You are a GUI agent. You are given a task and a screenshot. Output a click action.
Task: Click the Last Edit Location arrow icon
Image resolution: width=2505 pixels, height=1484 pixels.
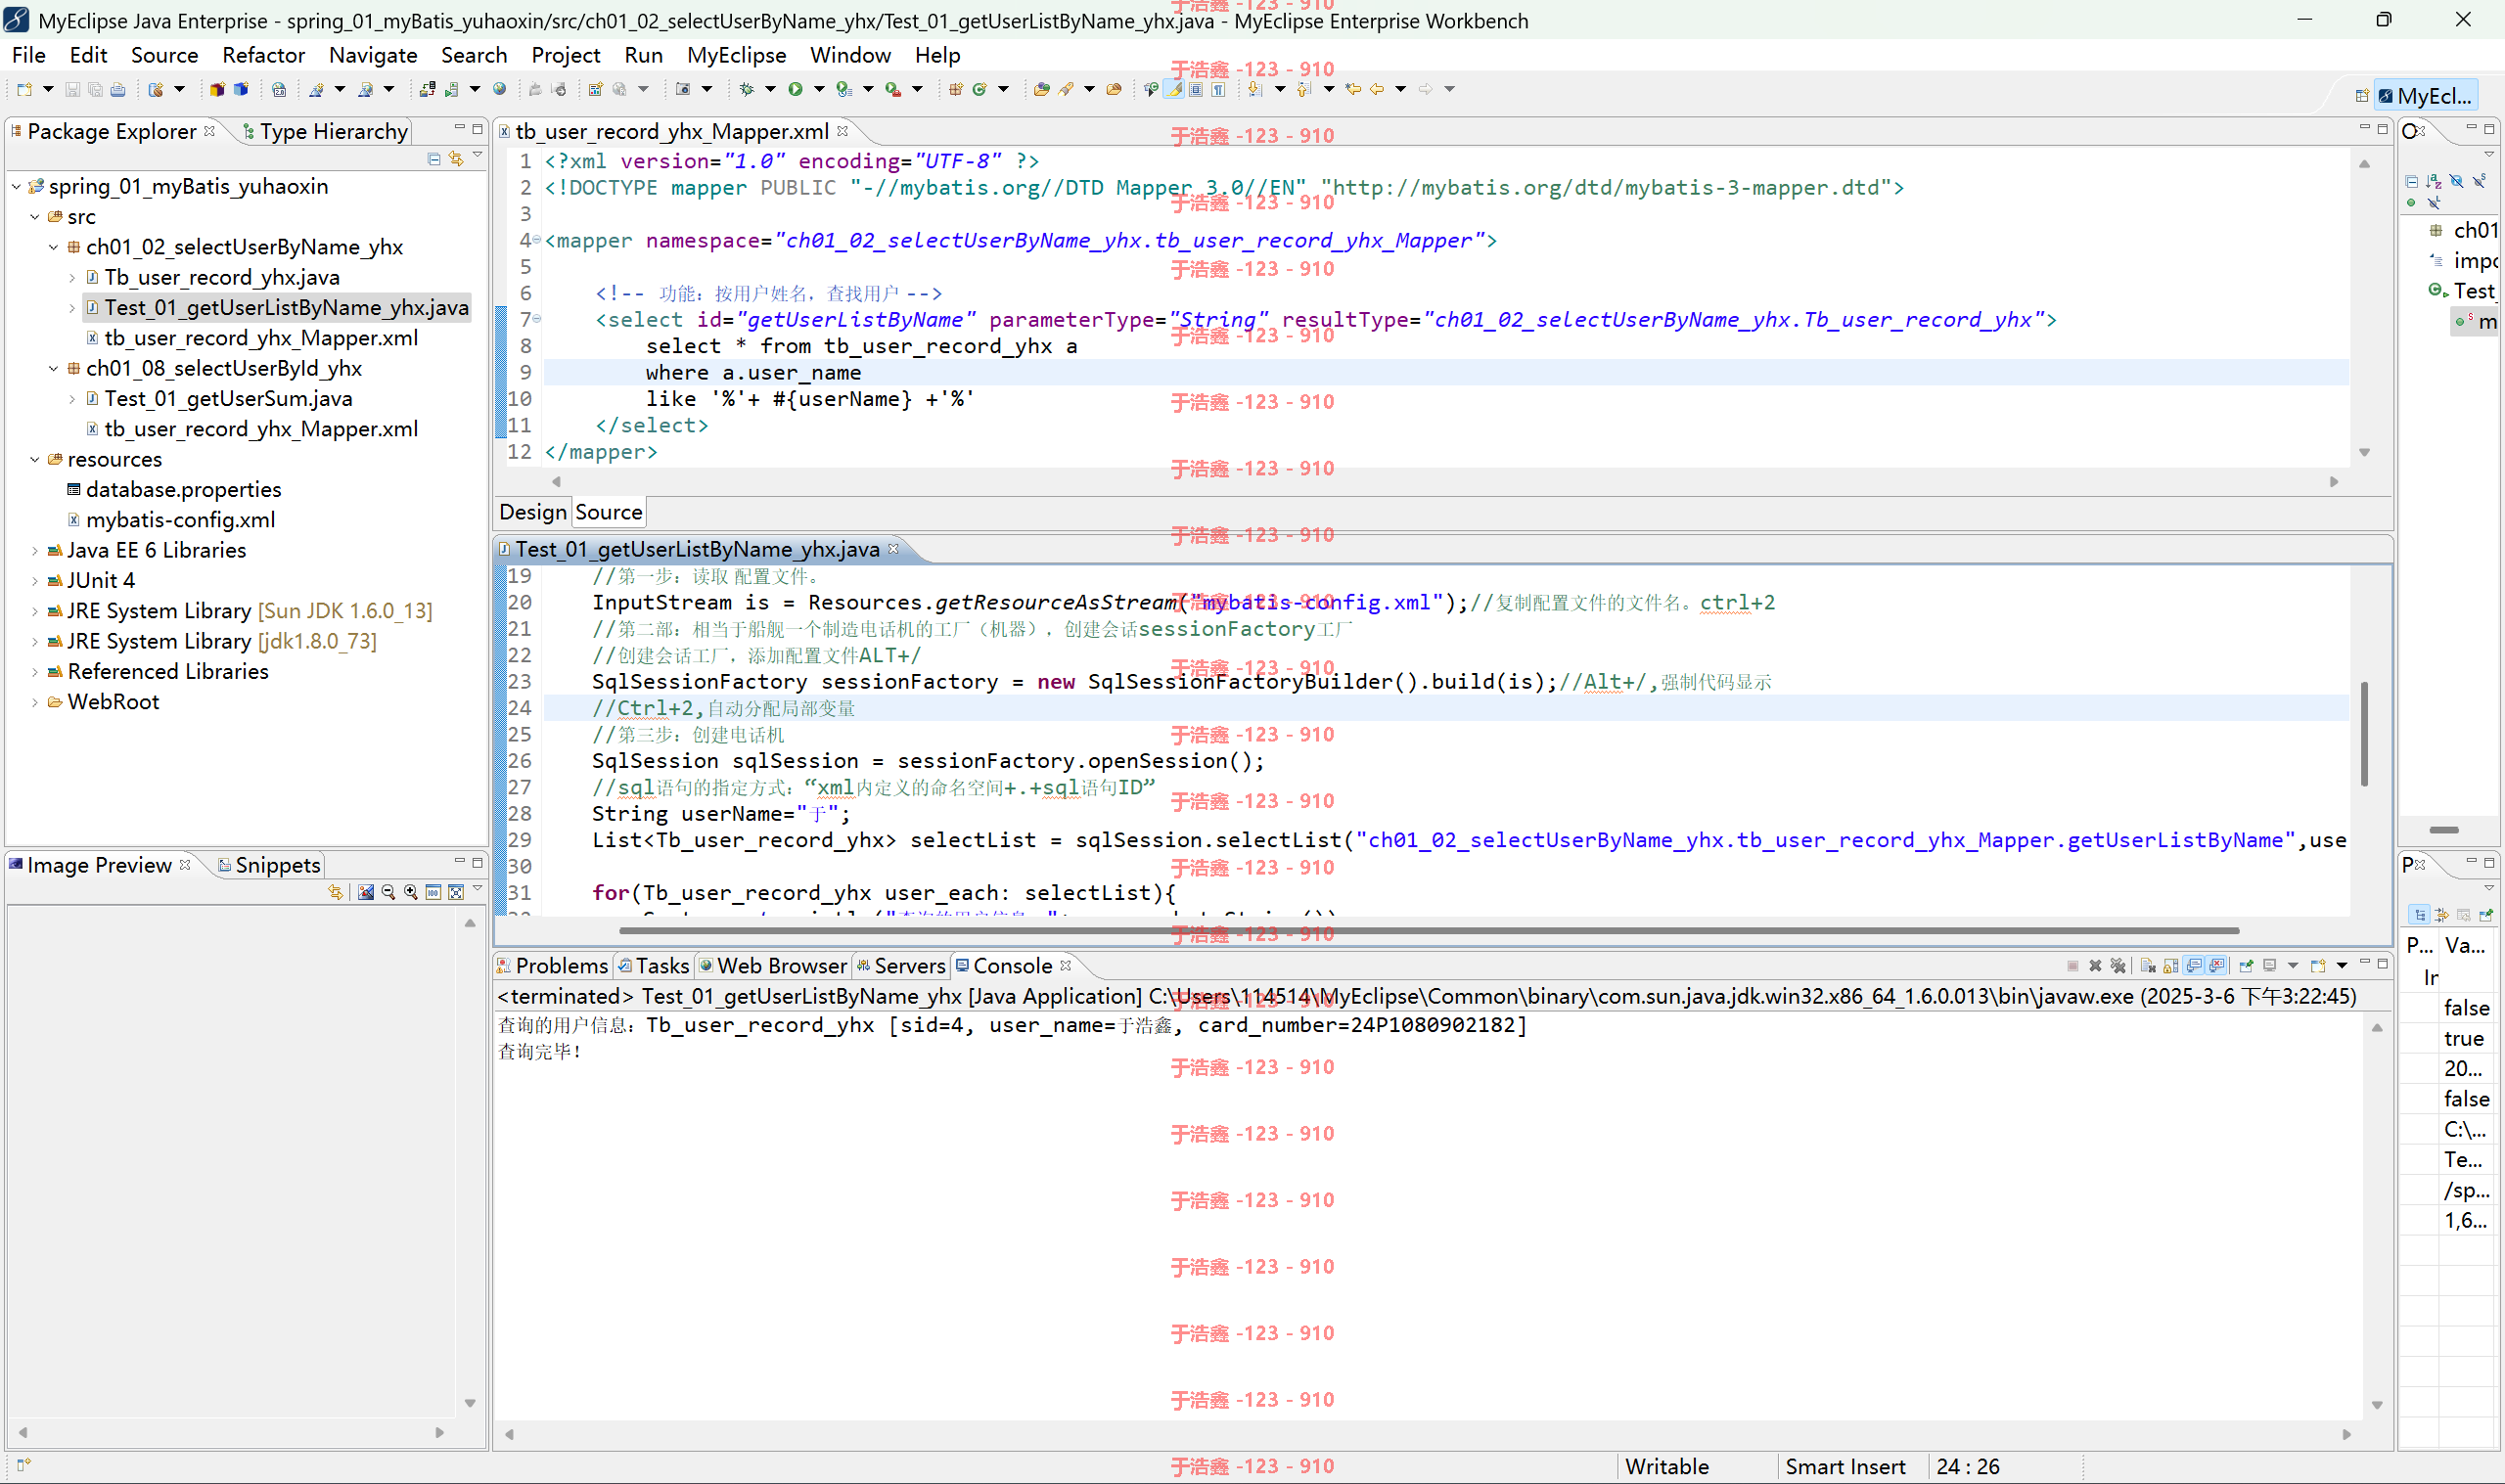click(x=1353, y=89)
